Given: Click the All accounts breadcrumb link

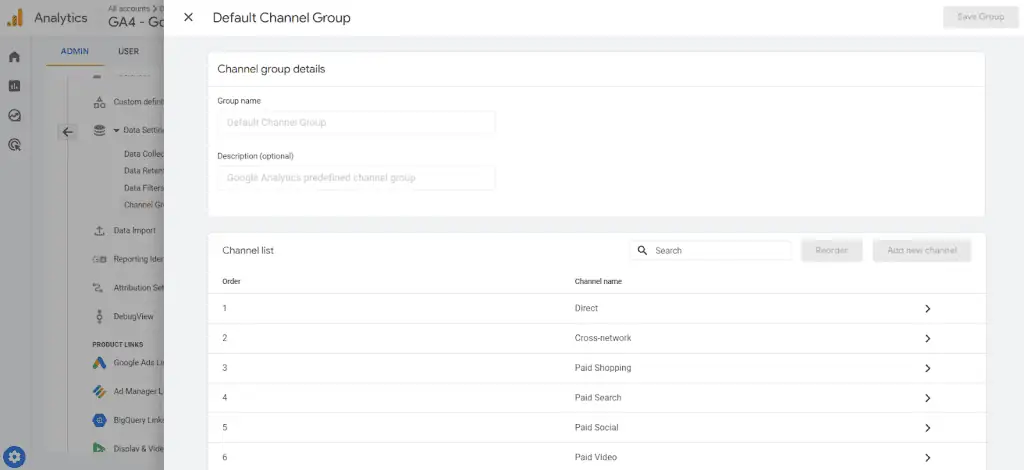Looking at the screenshot, I should 129,8.
